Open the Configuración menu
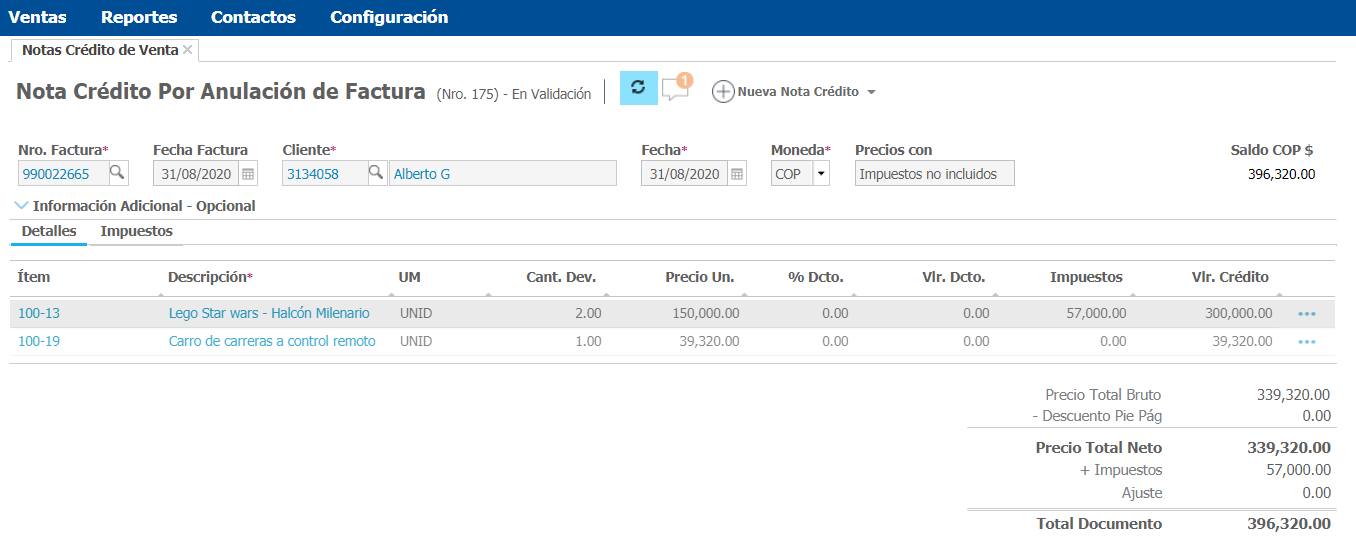1356x544 pixels. click(x=389, y=17)
